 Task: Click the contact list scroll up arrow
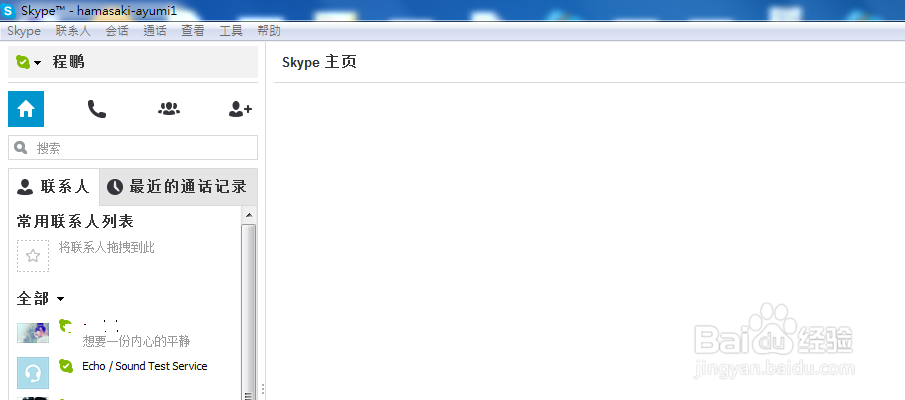pos(249,215)
